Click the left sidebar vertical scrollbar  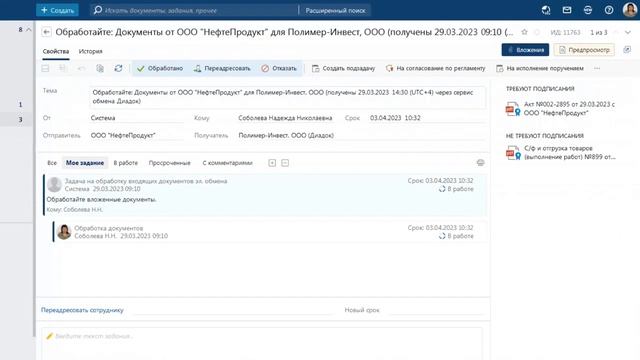point(34,180)
